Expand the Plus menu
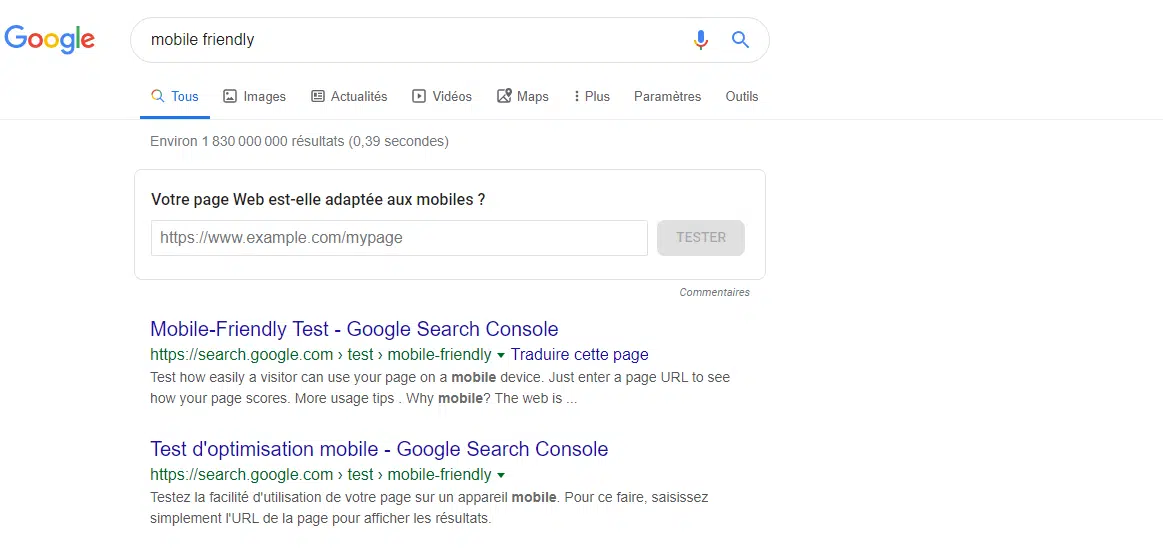 (x=592, y=97)
